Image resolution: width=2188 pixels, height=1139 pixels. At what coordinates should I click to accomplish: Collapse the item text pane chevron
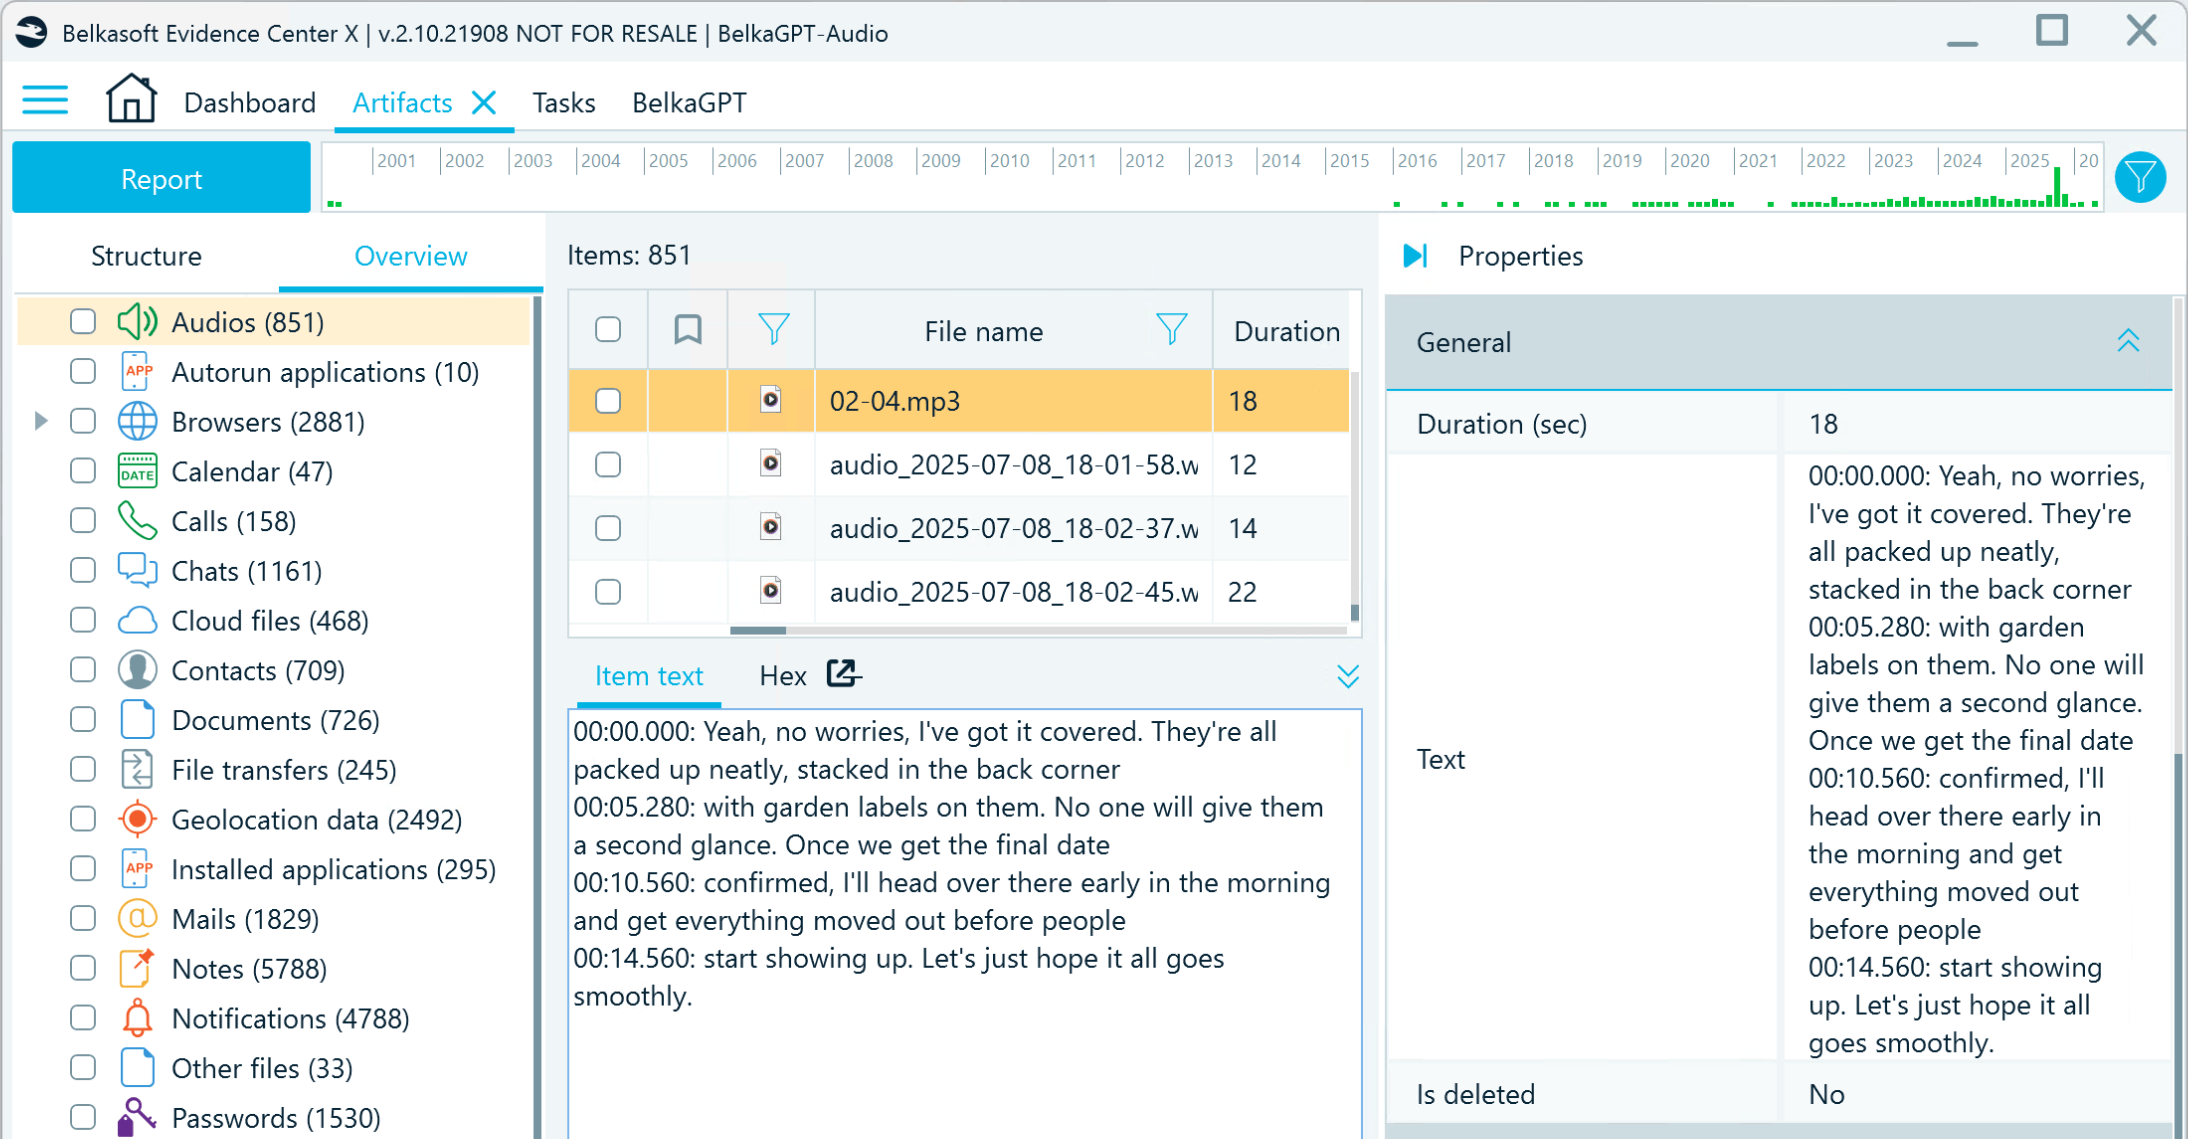pos(1347,677)
